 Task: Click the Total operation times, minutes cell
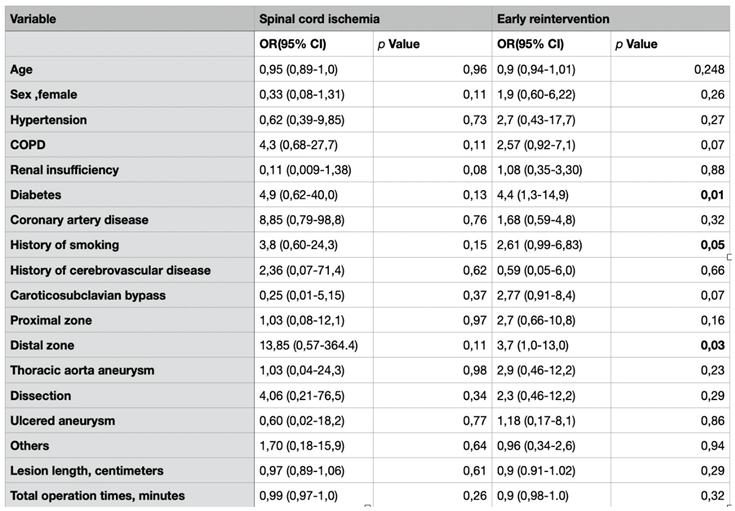[x=97, y=495]
